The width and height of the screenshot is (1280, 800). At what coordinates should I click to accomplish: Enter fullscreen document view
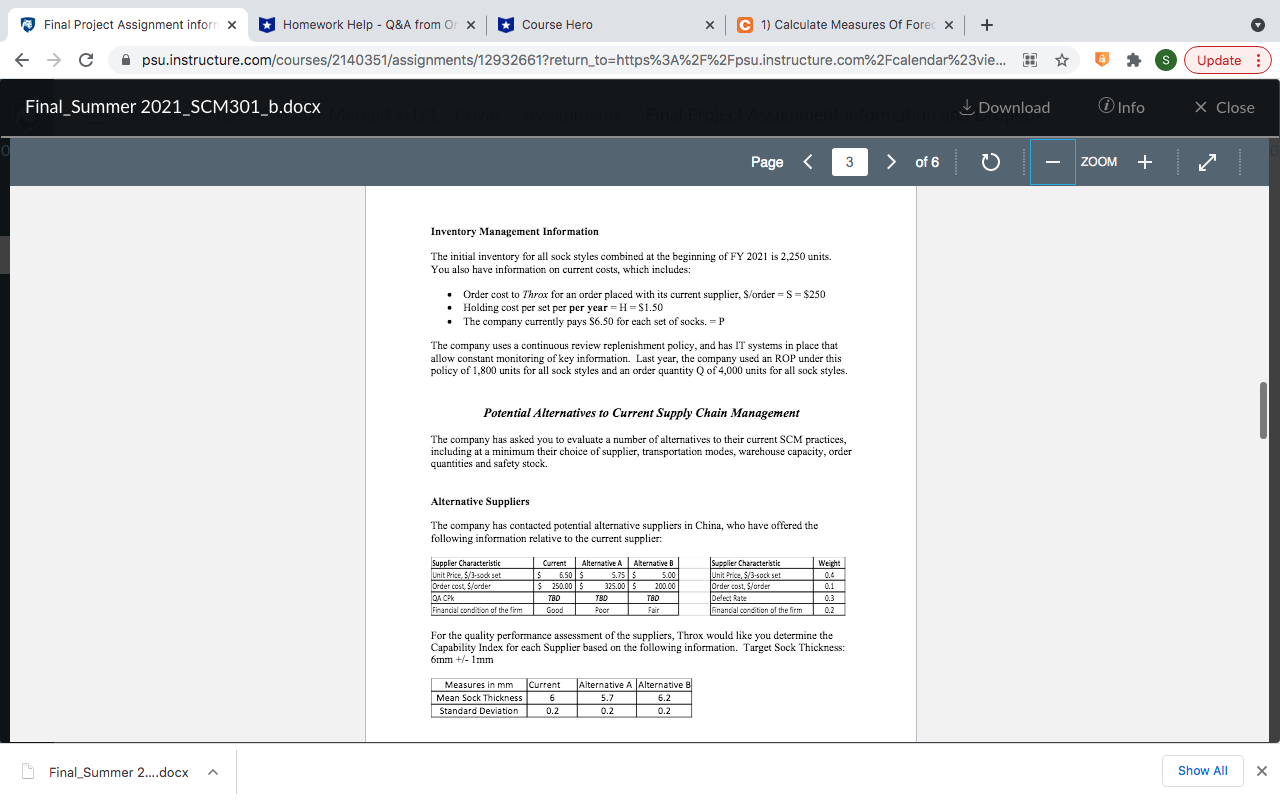pos(1207,161)
